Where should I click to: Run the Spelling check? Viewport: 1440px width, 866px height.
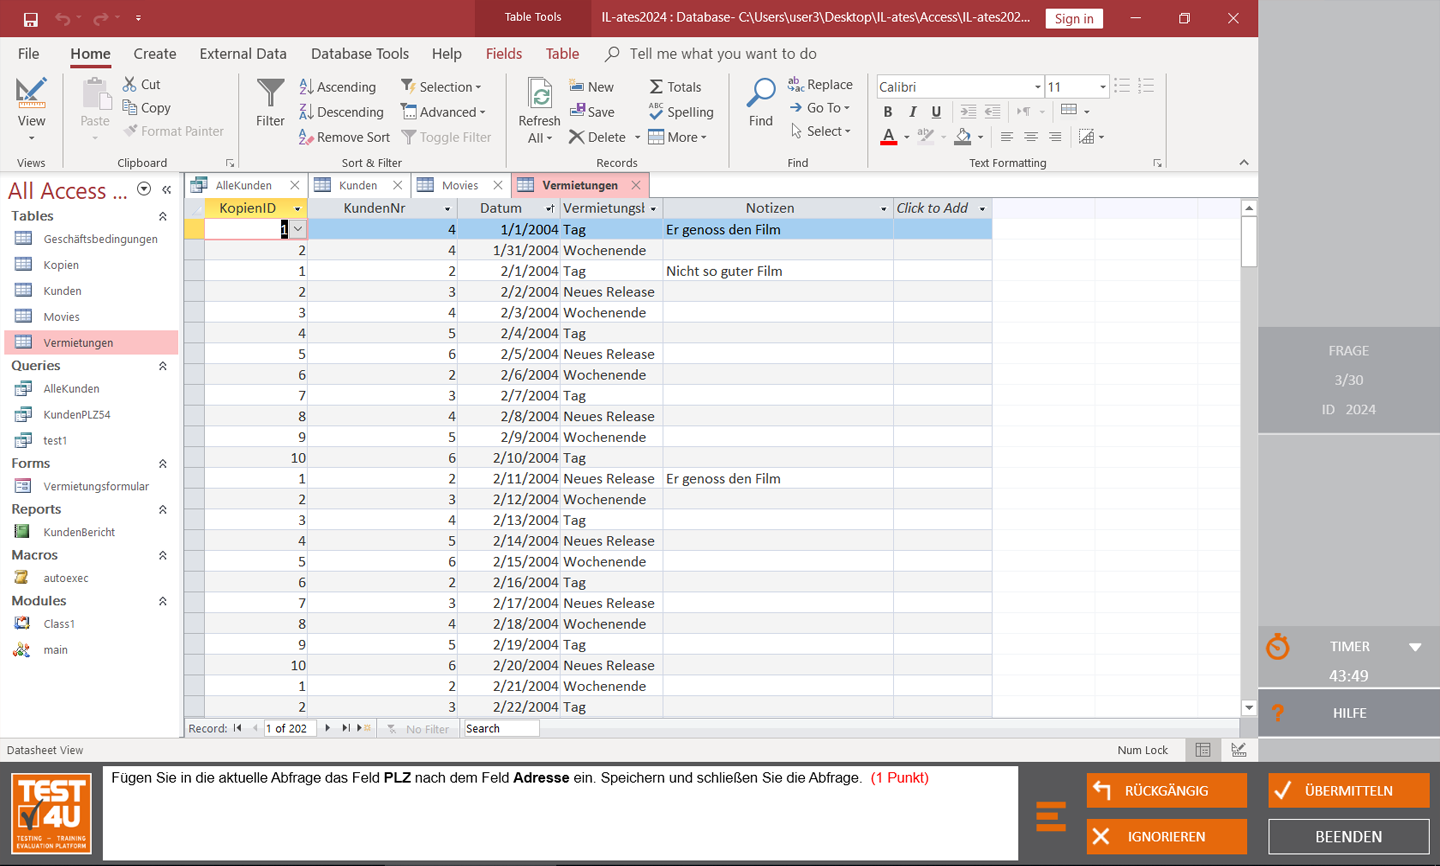click(x=681, y=112)
